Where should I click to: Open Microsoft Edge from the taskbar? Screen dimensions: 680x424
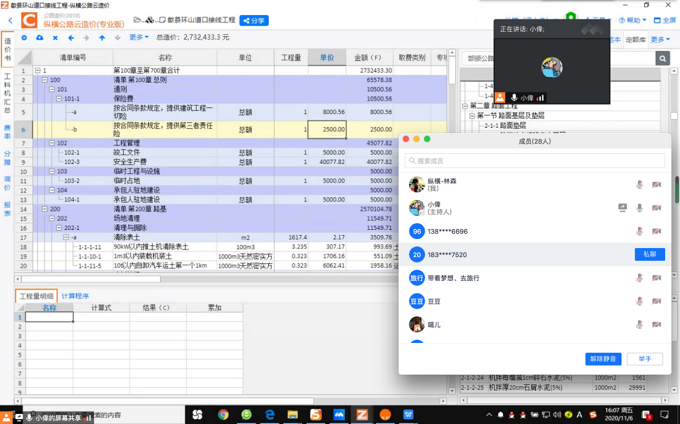tap(269, 415)
